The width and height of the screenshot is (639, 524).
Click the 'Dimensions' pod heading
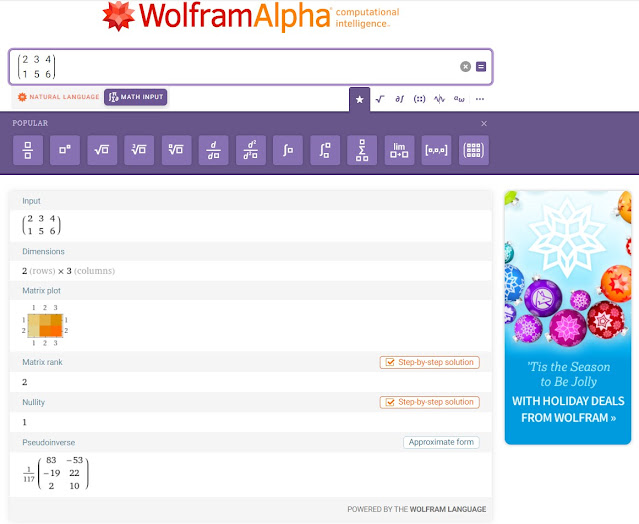(43, 251)
